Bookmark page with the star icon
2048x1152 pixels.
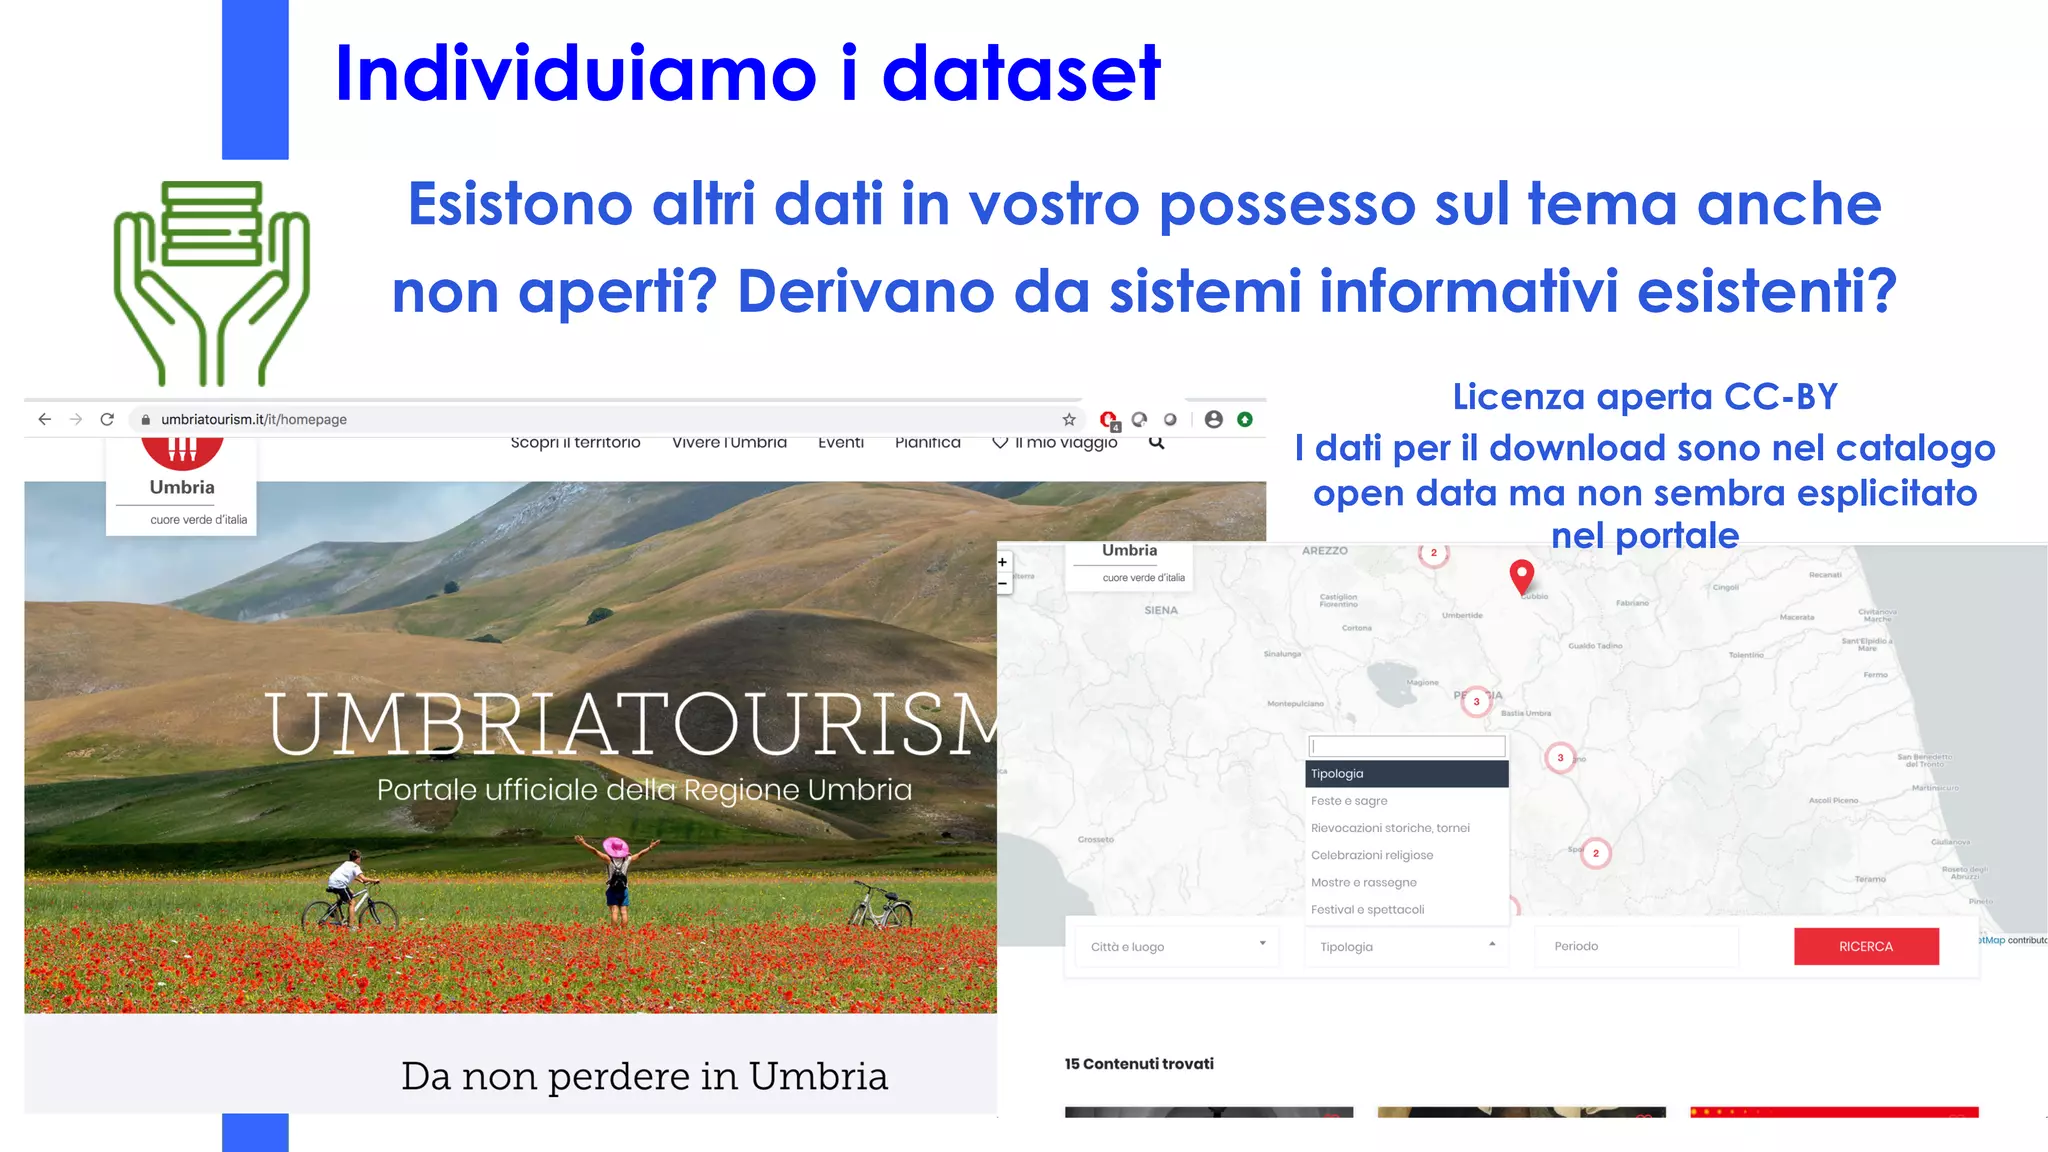click(1069, 419)
